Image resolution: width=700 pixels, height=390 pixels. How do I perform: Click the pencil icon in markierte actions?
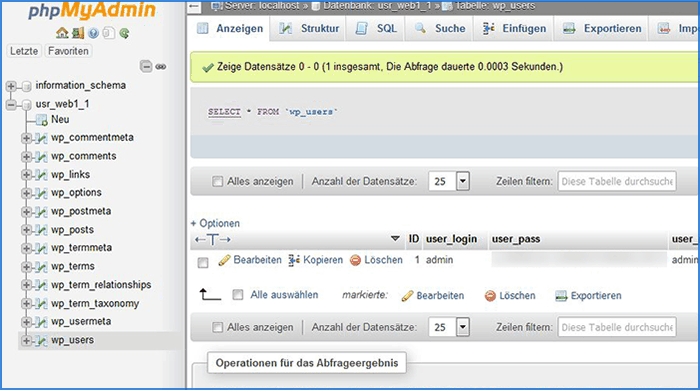pyautogui.click(x=407, y=296)
